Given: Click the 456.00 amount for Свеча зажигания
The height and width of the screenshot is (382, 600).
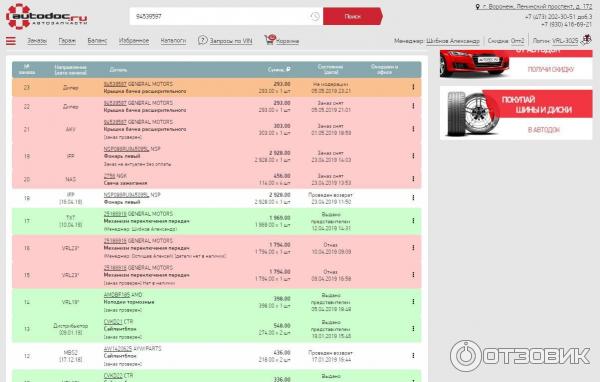Looking at the screenshot, I should (x=282, y=176).
